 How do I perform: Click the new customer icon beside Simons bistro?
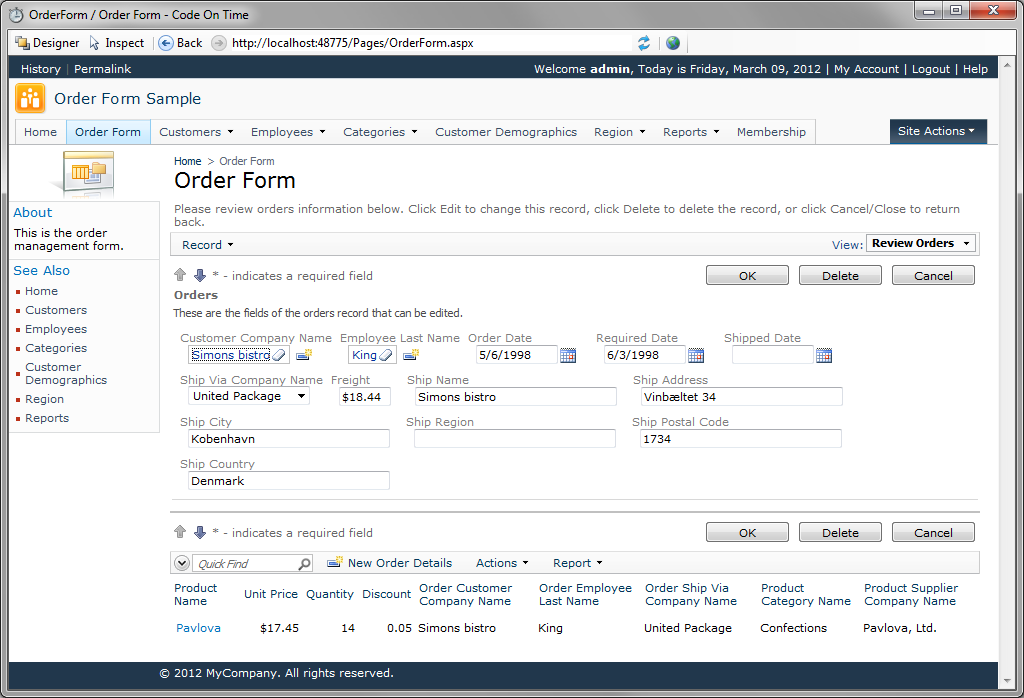[x=304, y=355]
